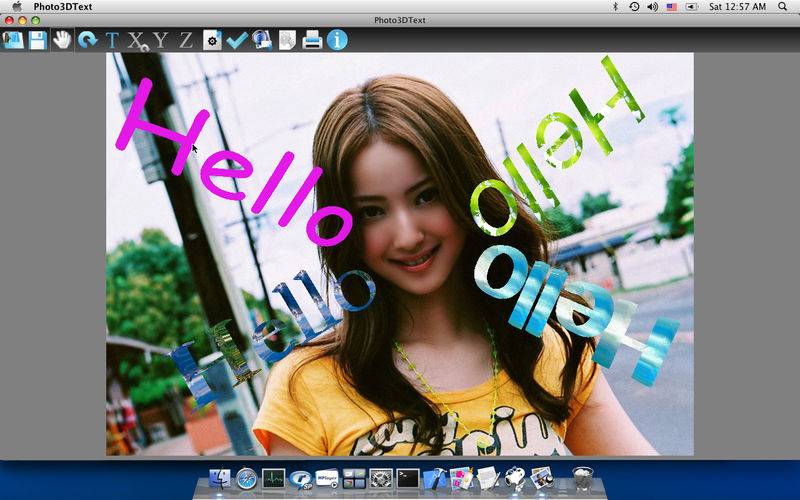Image resolution: width=800 pixels, height=500 pixels.
Task: Save the image with the floppy disk icon
Action: (x=38, y=40)
